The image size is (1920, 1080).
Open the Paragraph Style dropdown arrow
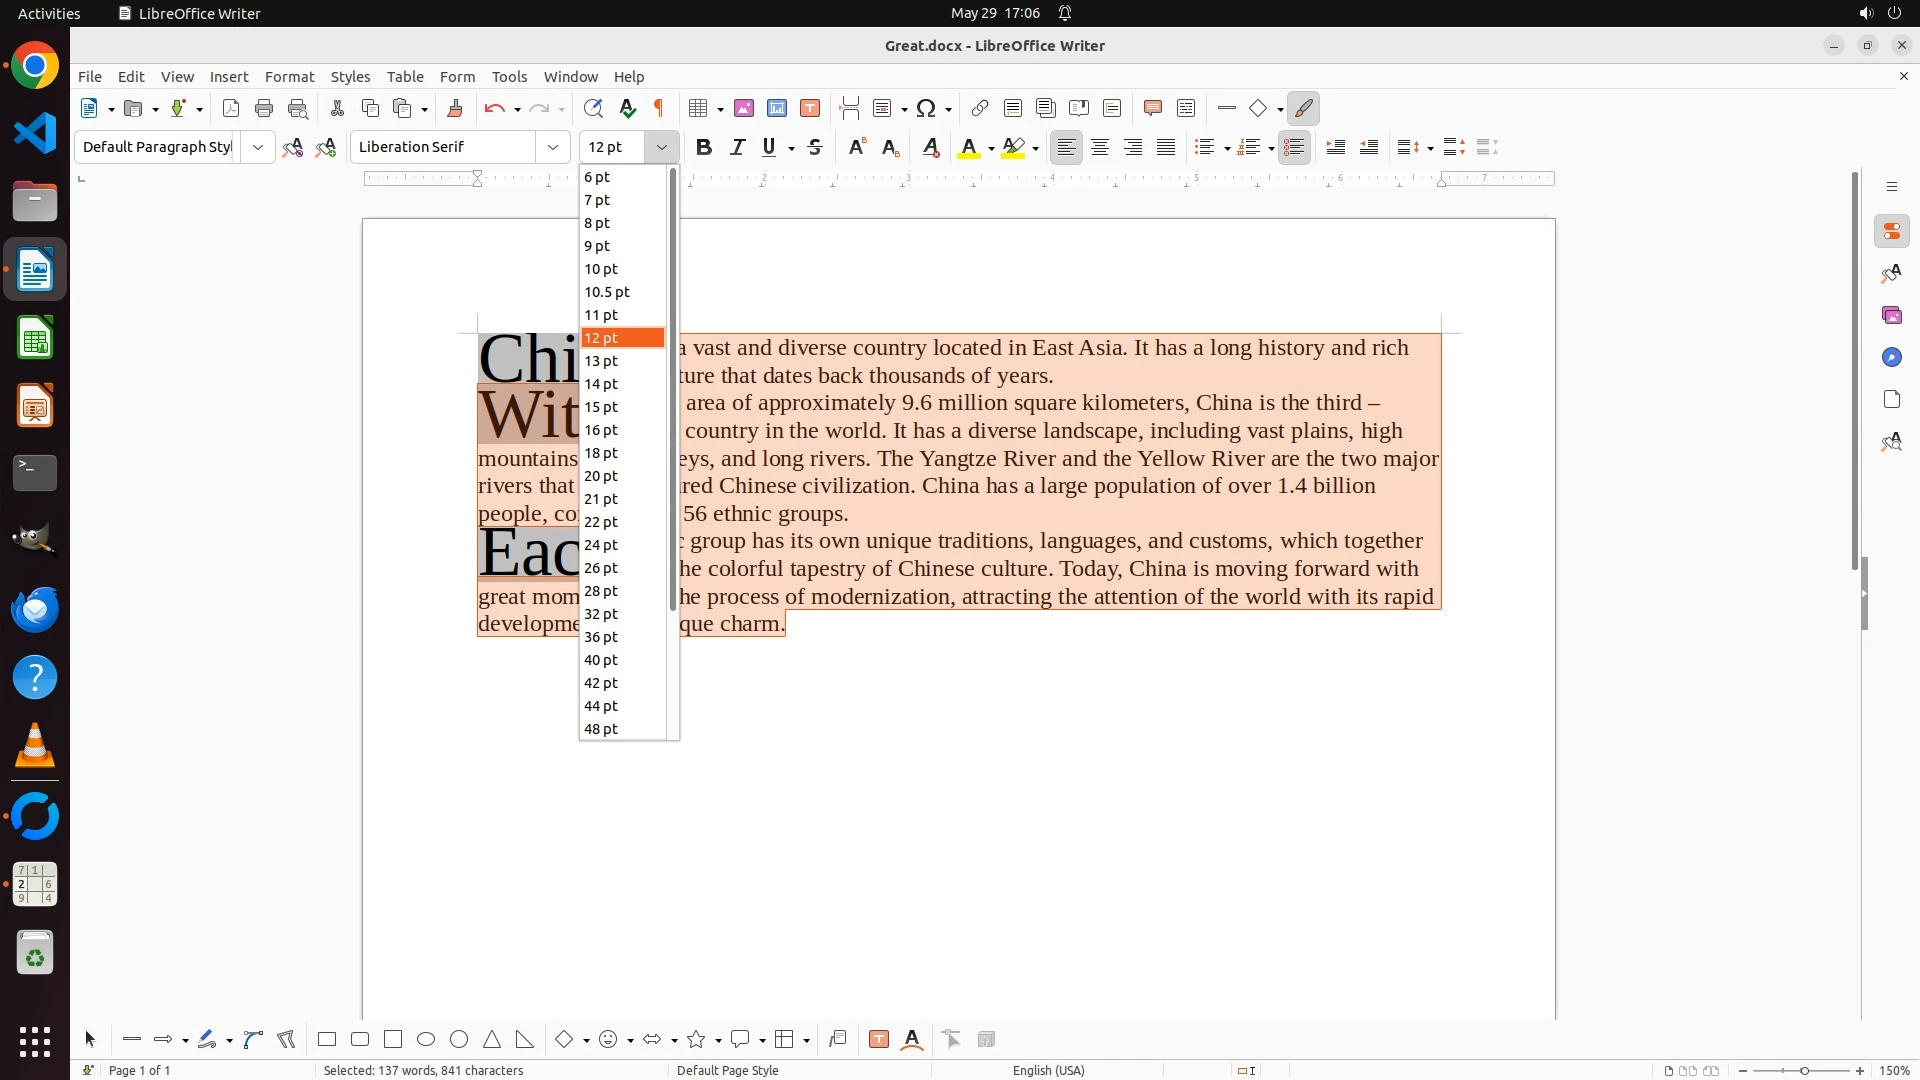[258, 147]
